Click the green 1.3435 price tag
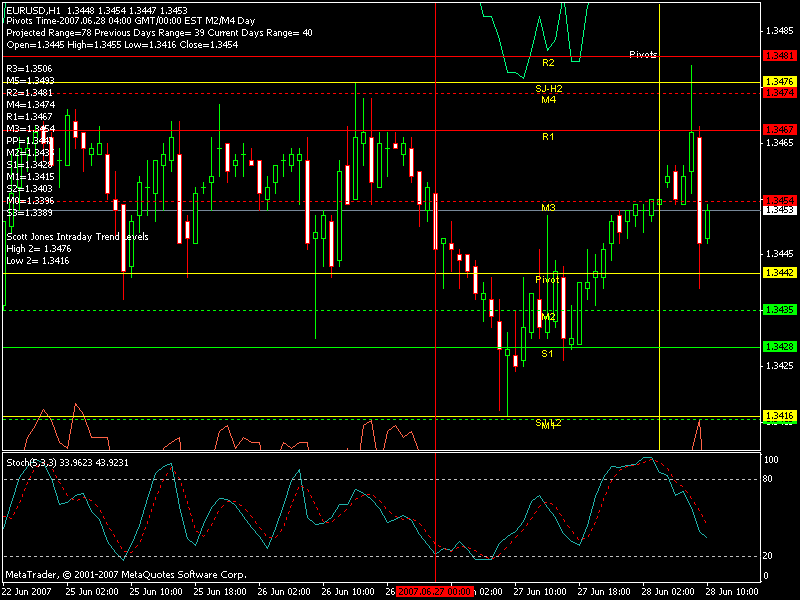This screenshot has height=600, width=800. (779, 310)
